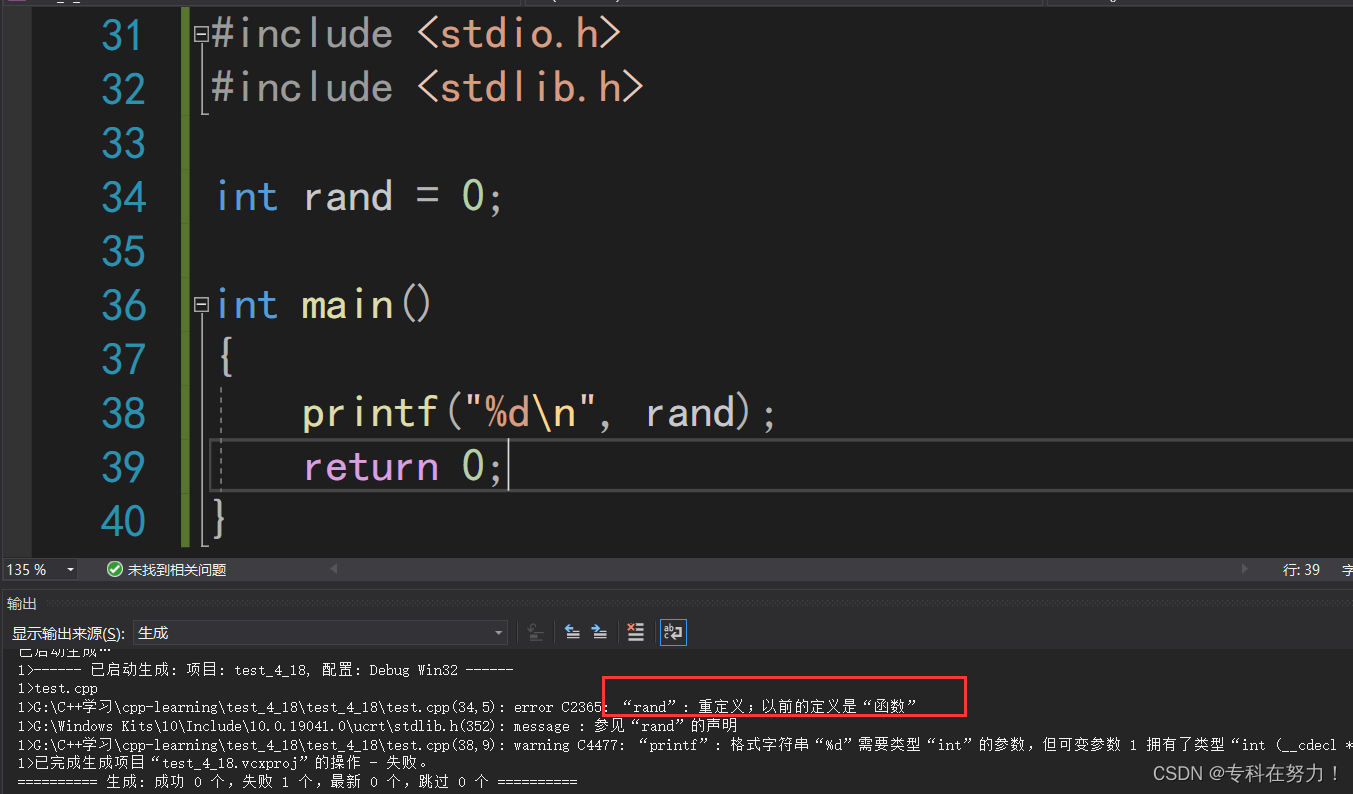Click the '已完成生成项目' failed output line

223,764
